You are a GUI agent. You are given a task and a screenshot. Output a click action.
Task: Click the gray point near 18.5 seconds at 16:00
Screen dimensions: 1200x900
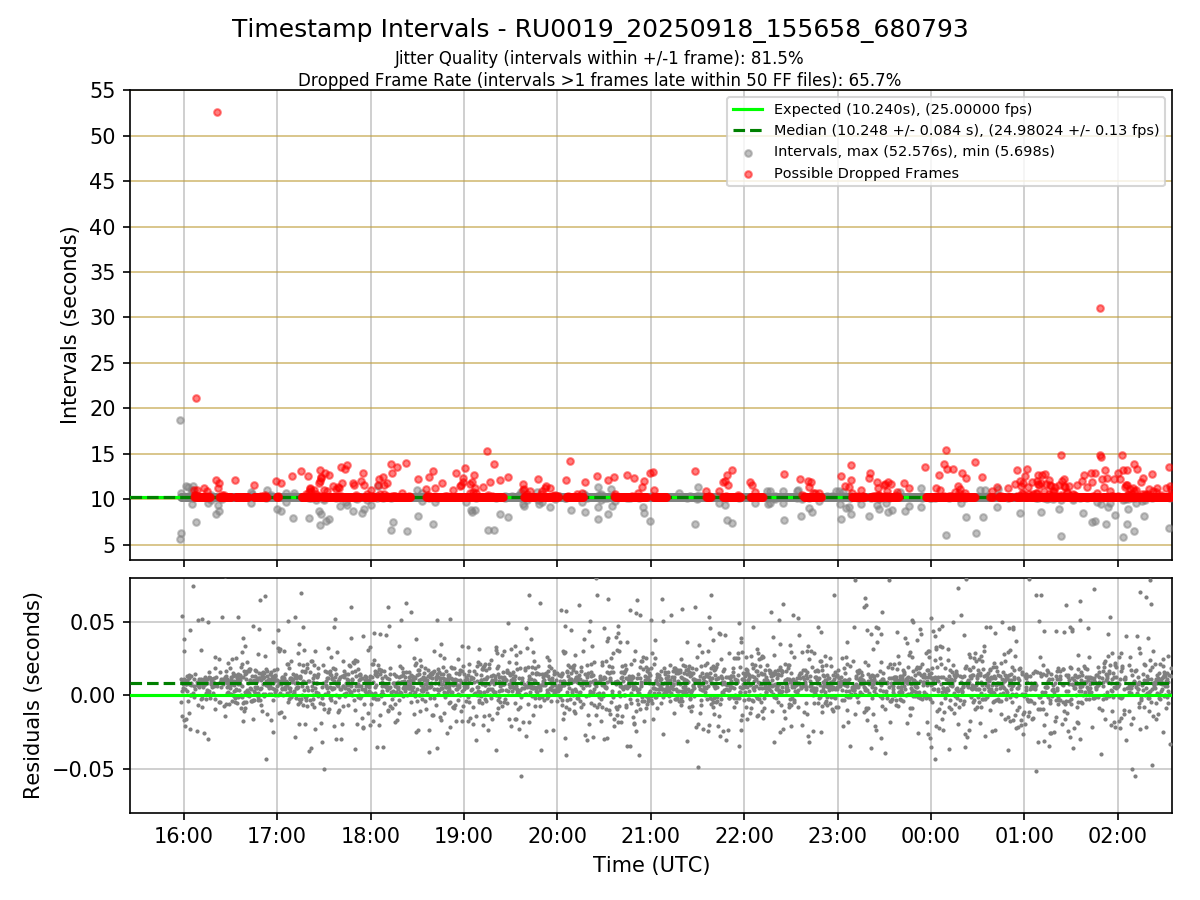pyautogui.click(x=180, y=420)
